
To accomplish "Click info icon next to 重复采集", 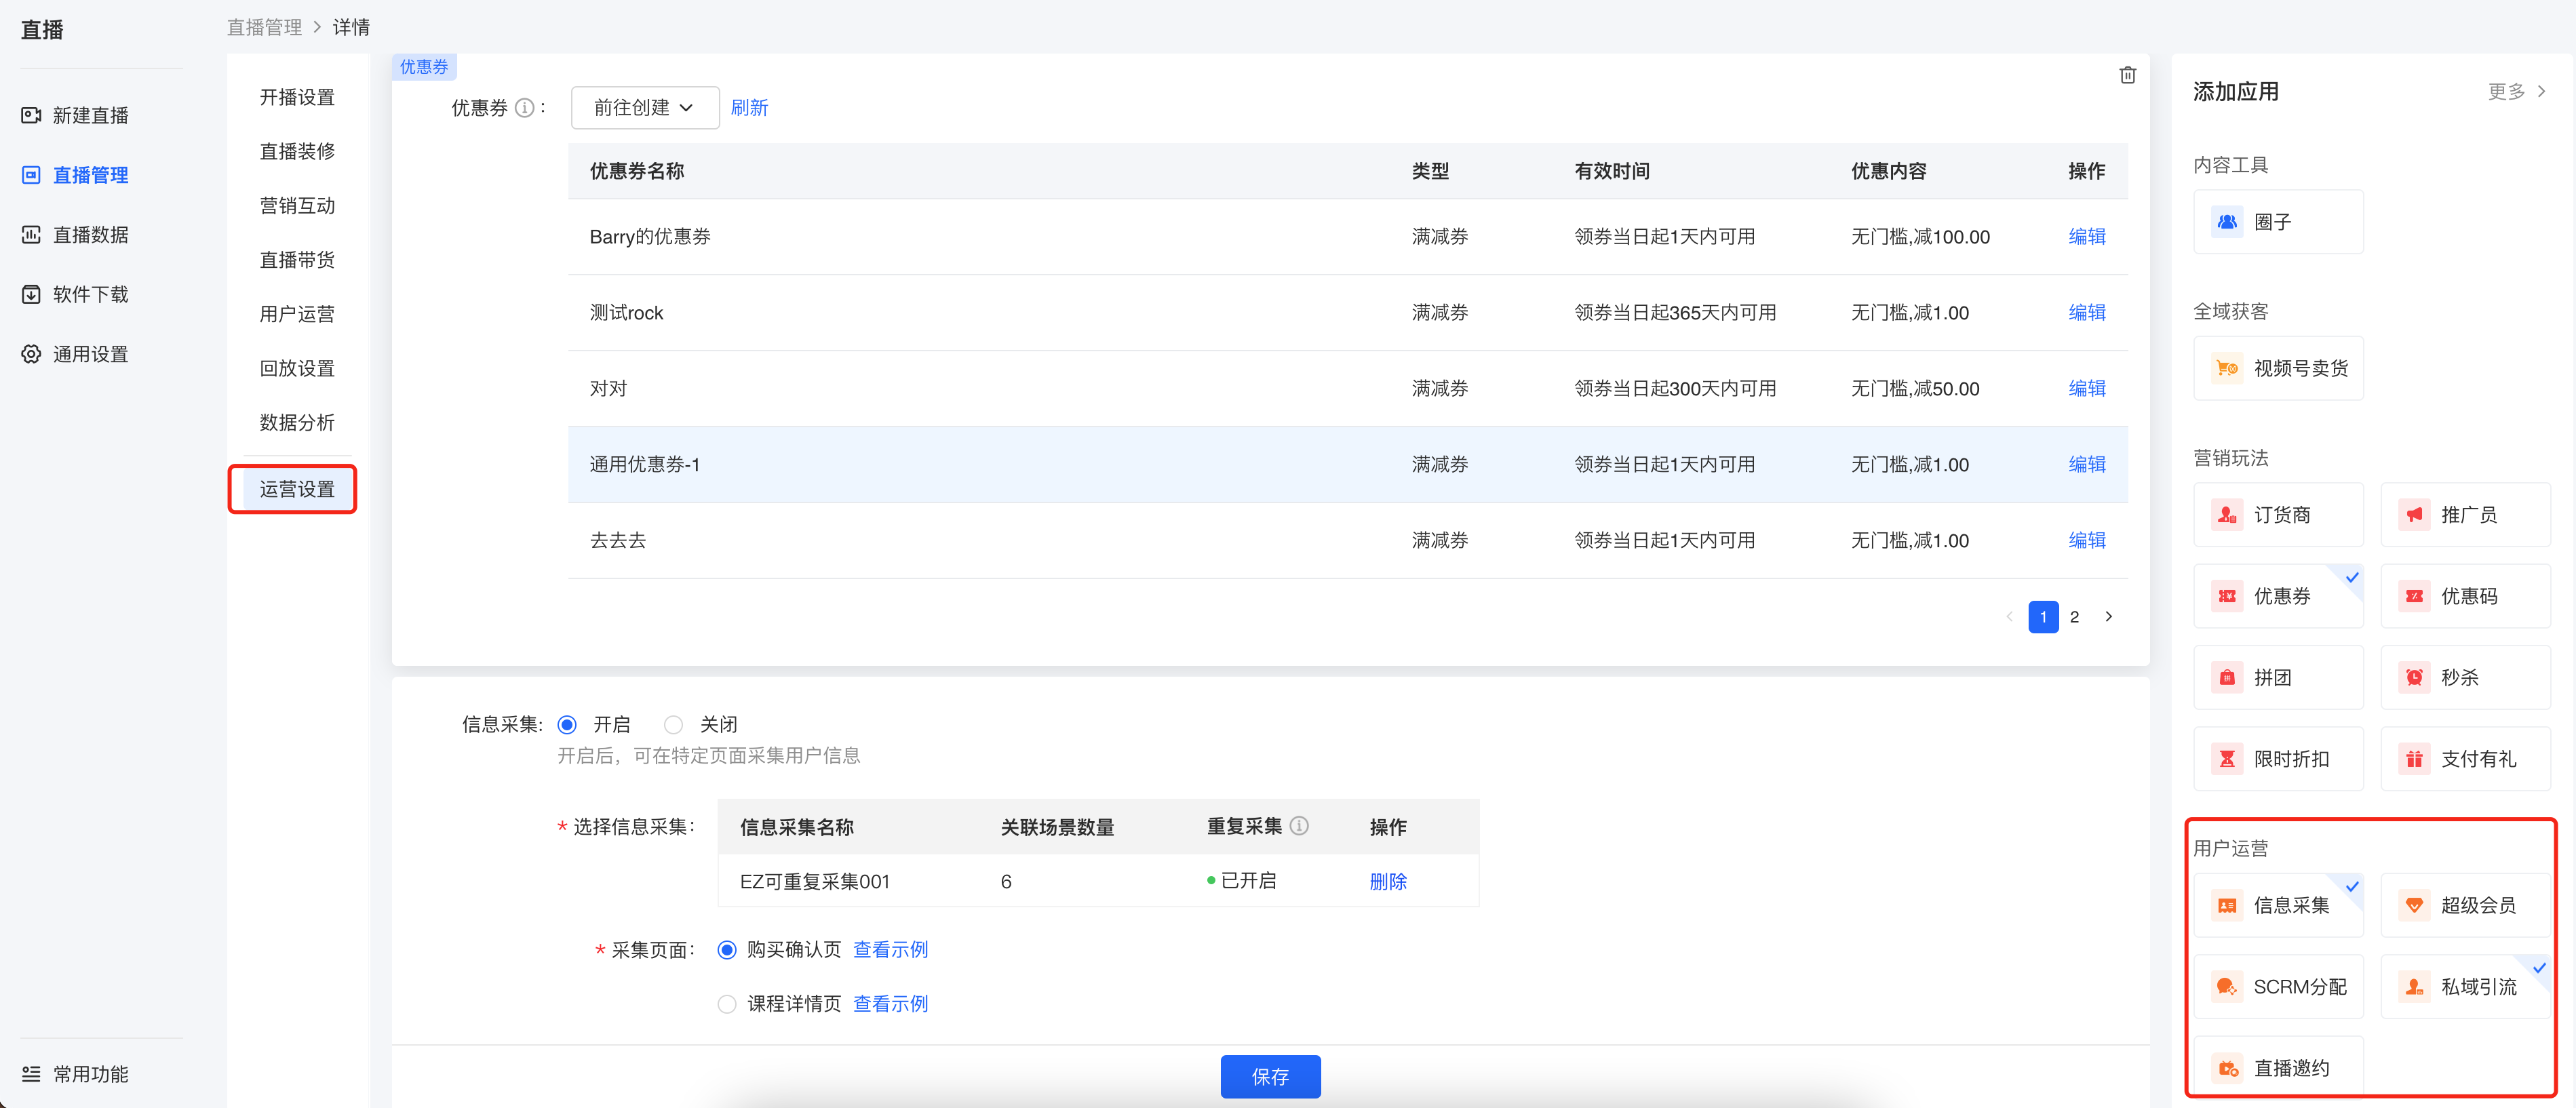I will coord(1299,826).
